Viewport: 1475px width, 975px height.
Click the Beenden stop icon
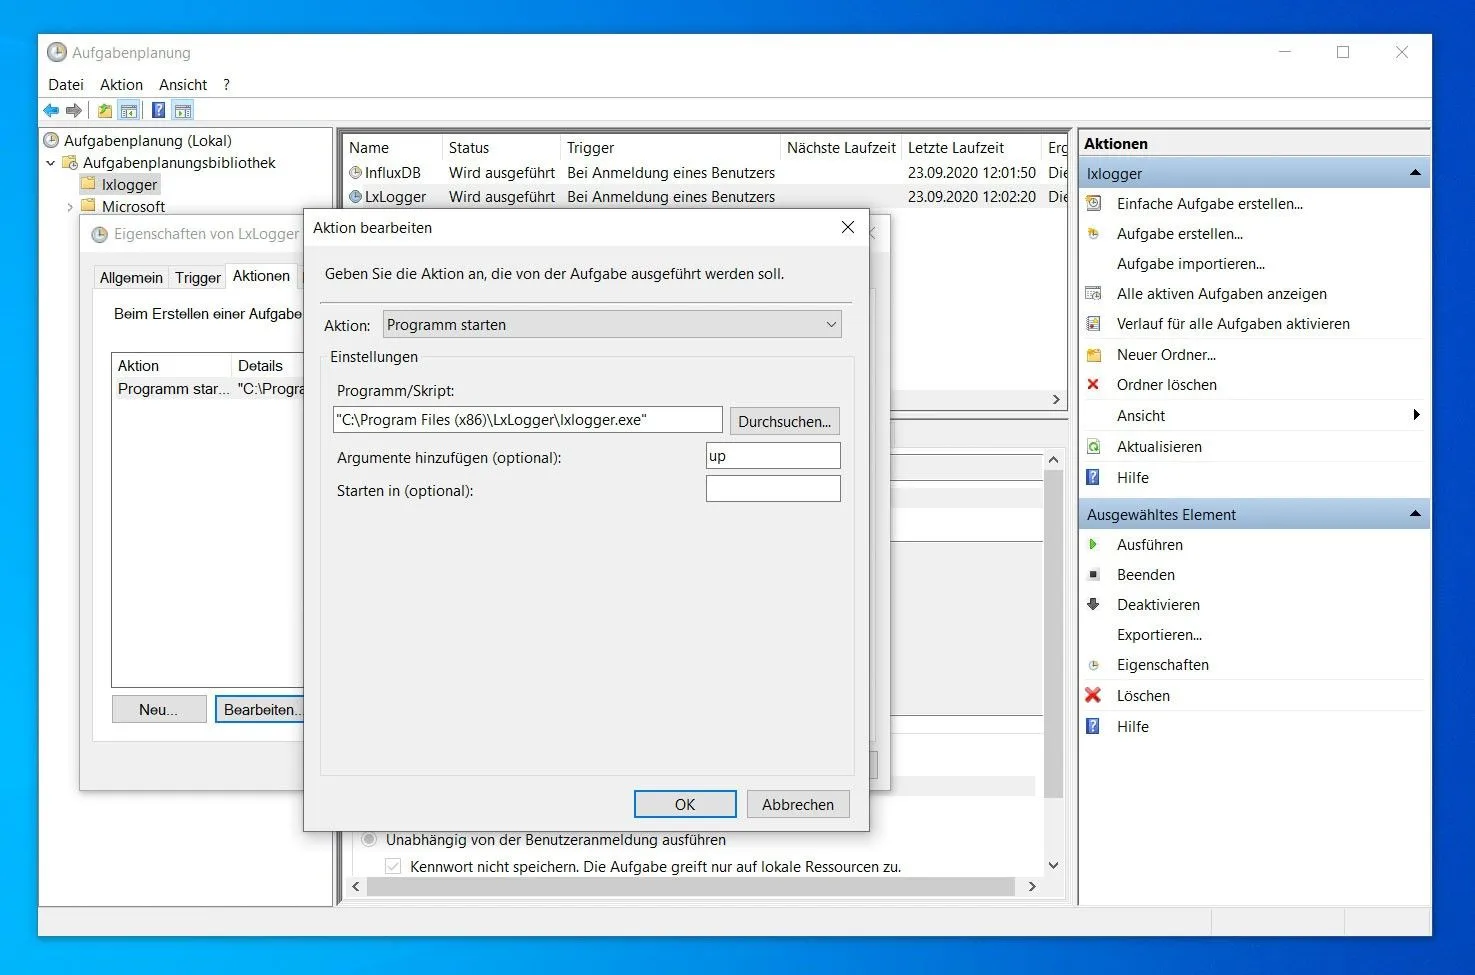coord(1094,574)
